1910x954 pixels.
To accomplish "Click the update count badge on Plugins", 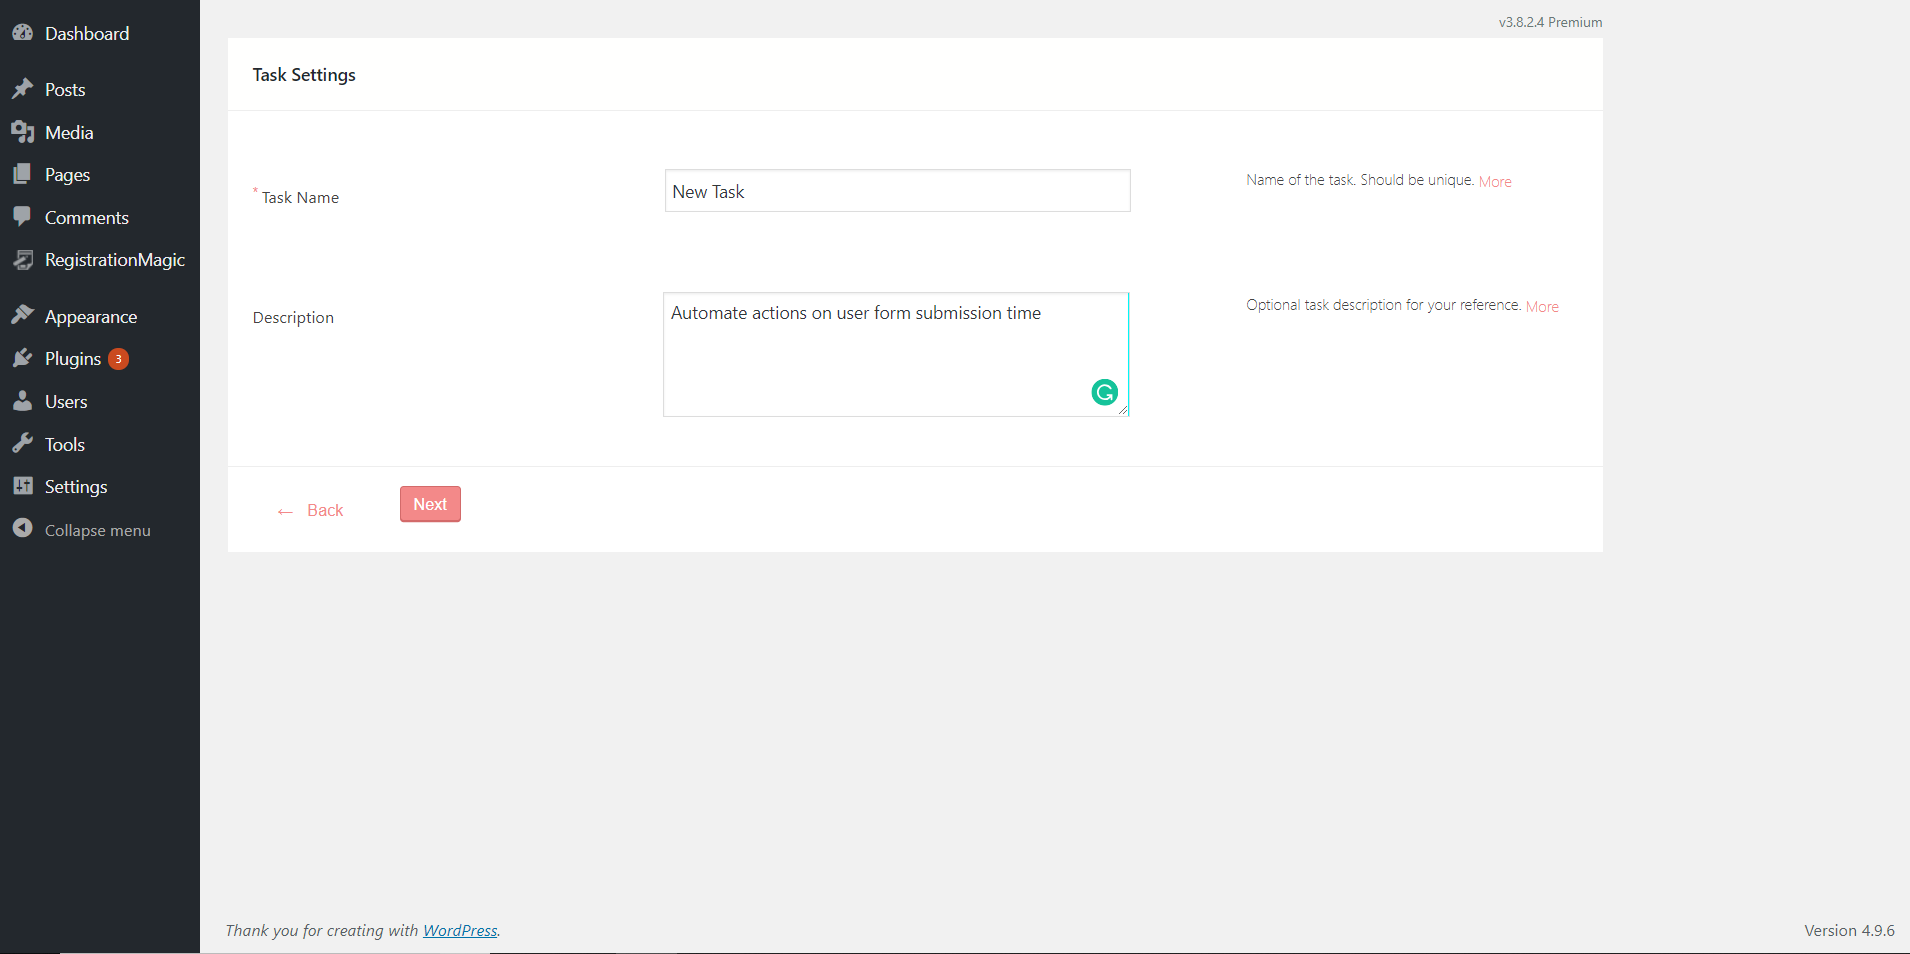I will click(x=118, y=358).
